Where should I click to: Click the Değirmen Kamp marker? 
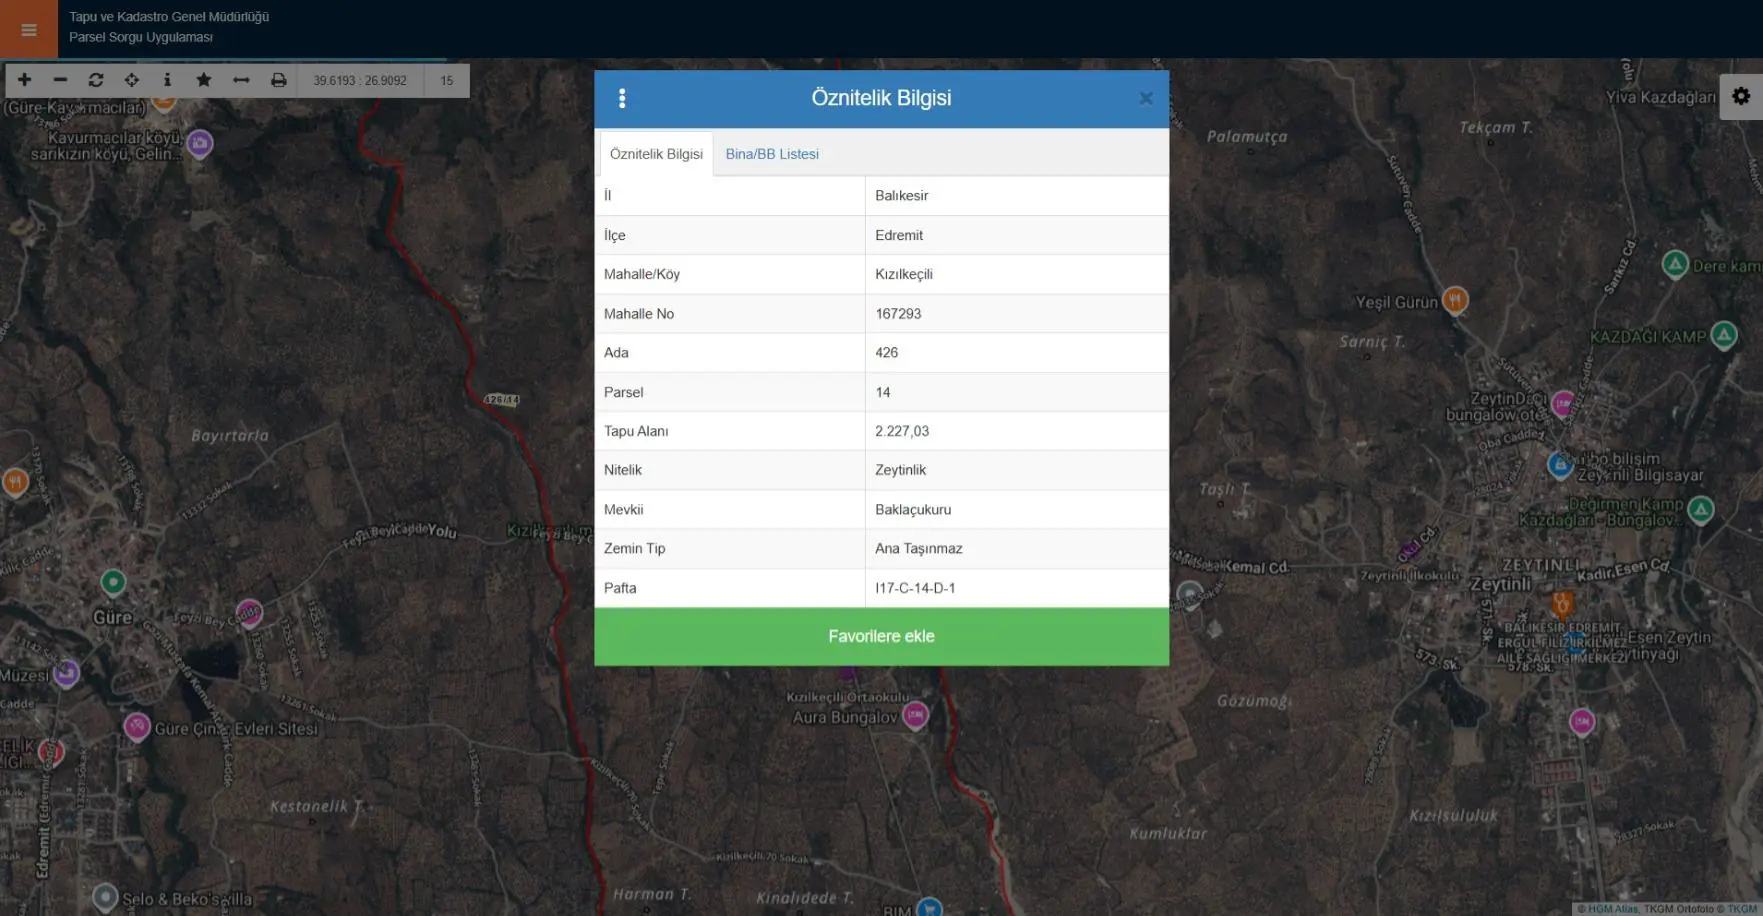tap(1700, 511)
